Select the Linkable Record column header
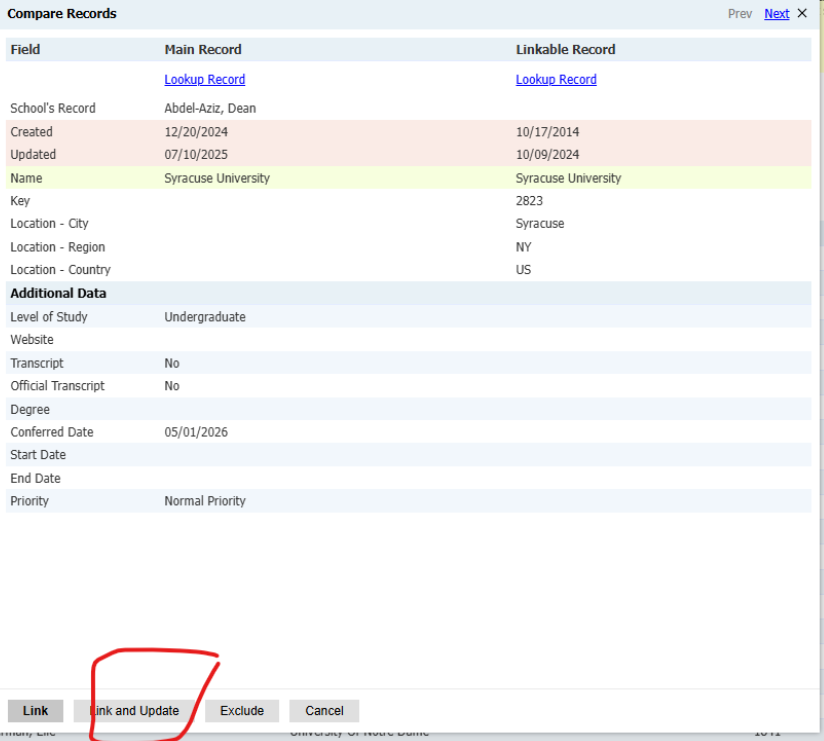The image size is (824, 741). point(565,49)
